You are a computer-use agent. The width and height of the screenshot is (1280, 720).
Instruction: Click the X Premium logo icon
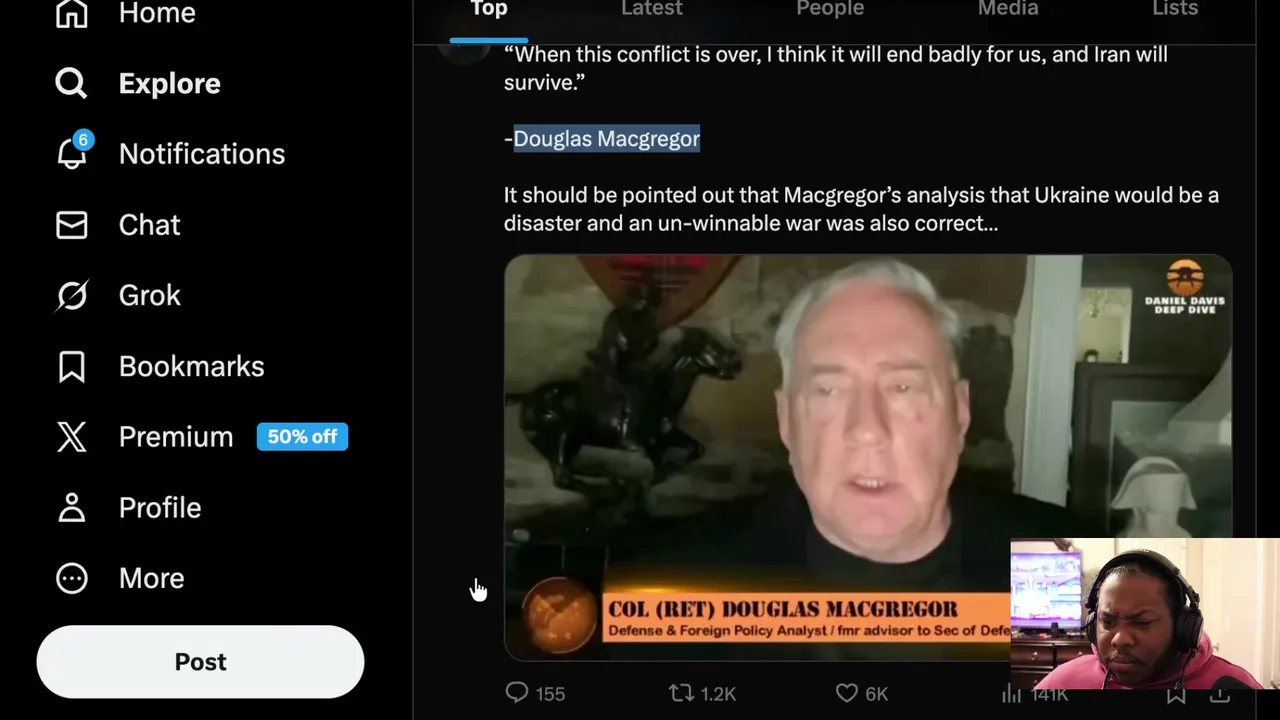[x=71, y=437]
